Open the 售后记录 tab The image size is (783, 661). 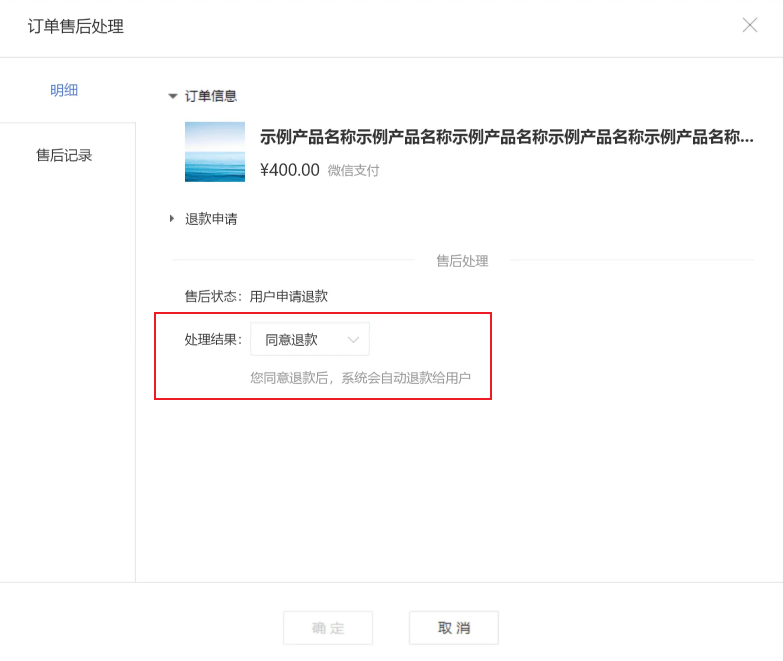click(64, 155)
